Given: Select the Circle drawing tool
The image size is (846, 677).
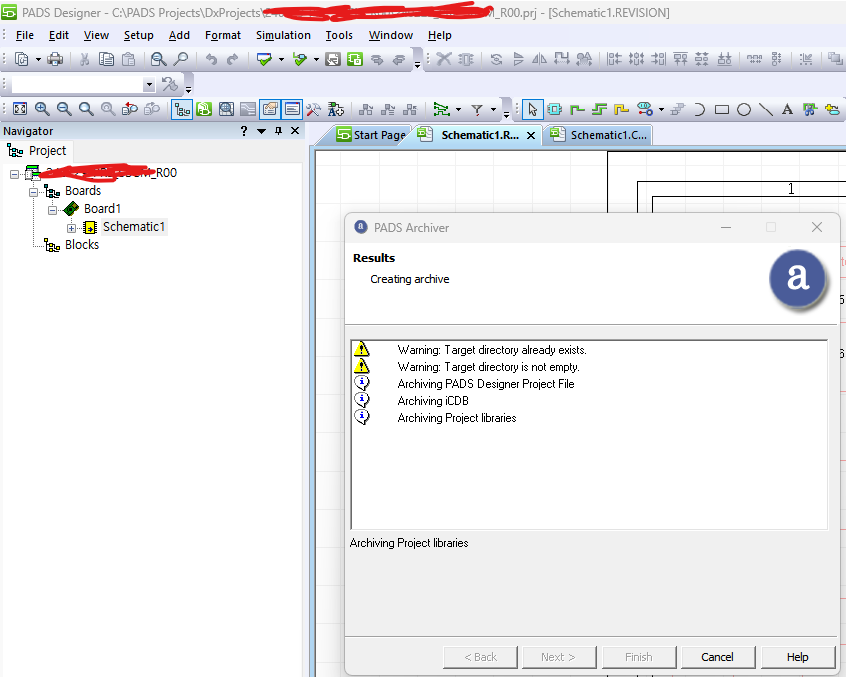Looking at the screenshot, I should pos(744,110).
